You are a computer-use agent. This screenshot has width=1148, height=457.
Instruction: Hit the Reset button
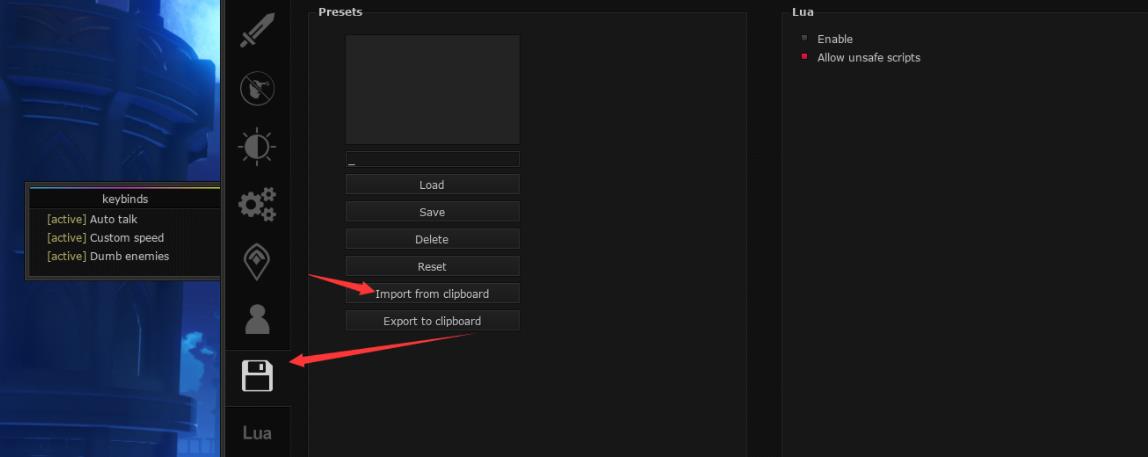tap(432, 267)
